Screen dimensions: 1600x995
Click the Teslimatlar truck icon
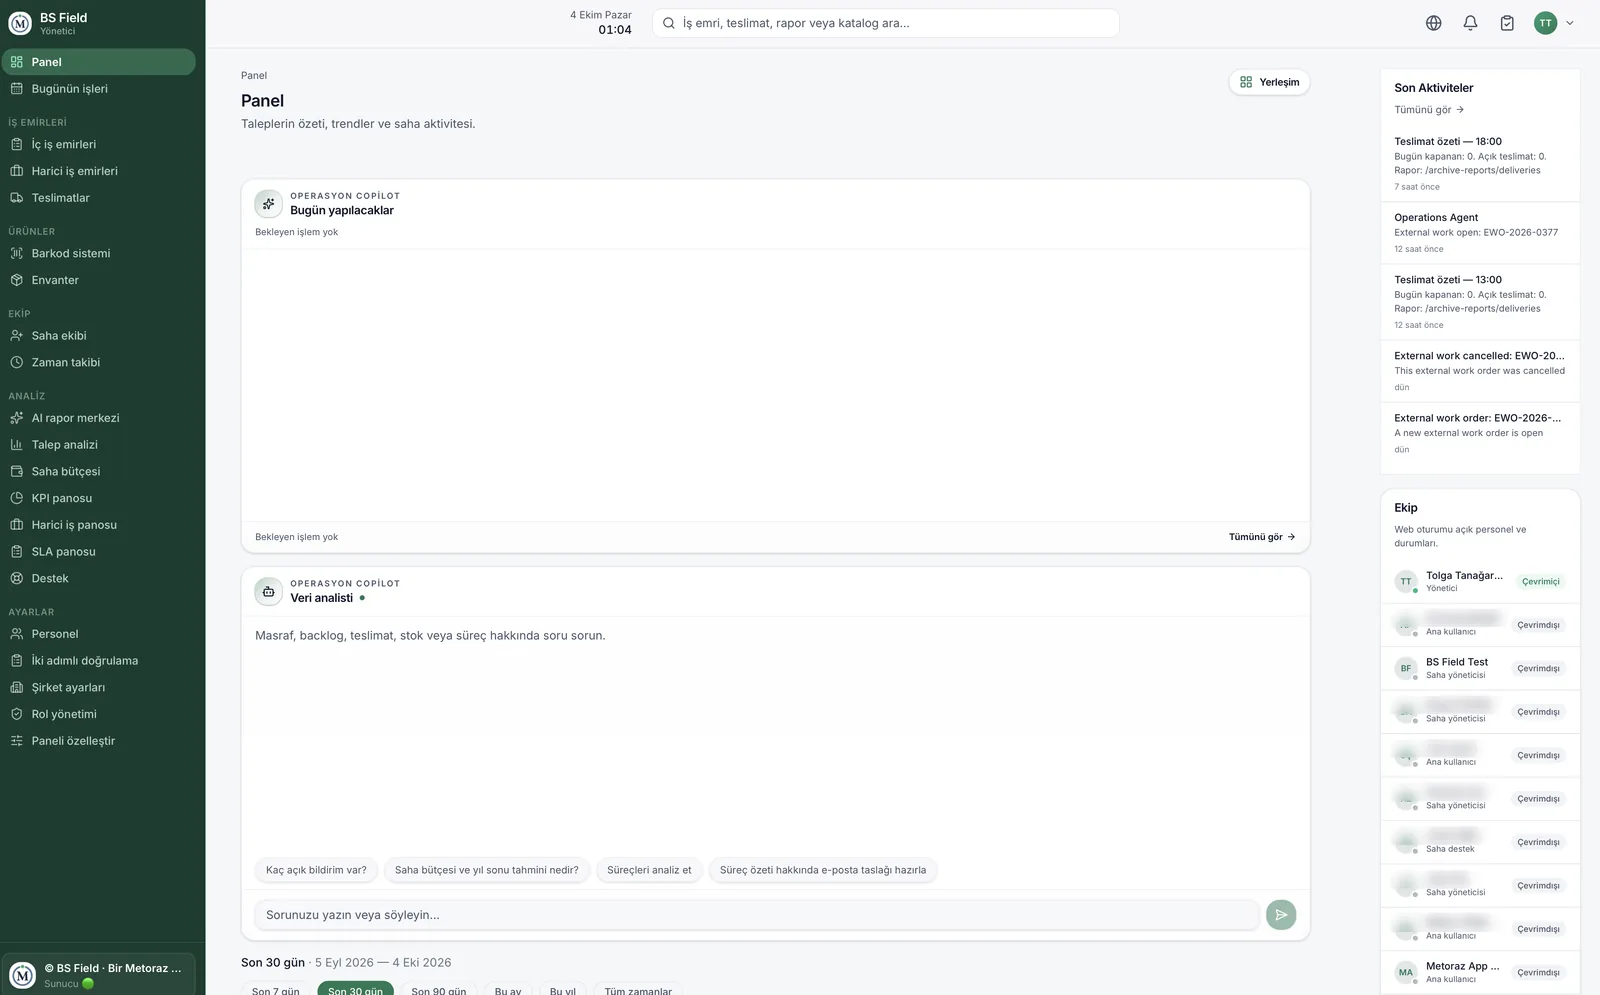pyautogui.click(x=16, y=198)
